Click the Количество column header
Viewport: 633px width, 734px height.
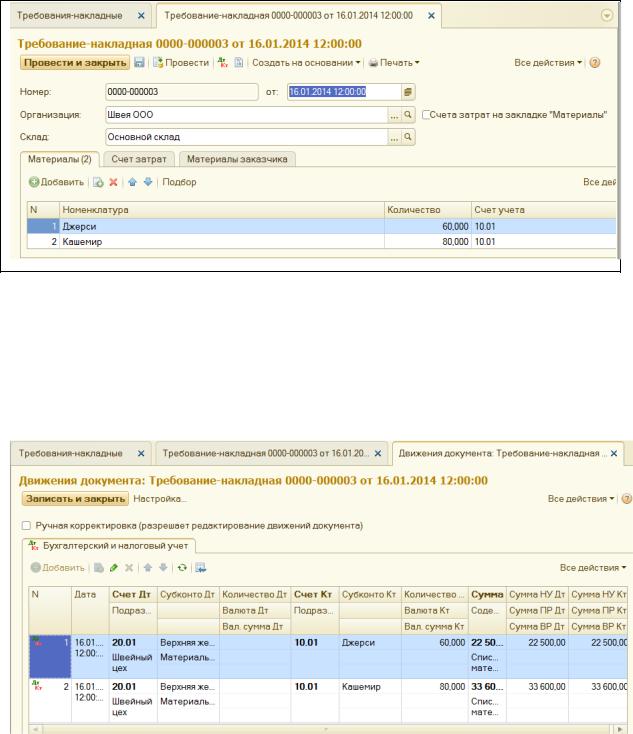[x=427, y=210]
